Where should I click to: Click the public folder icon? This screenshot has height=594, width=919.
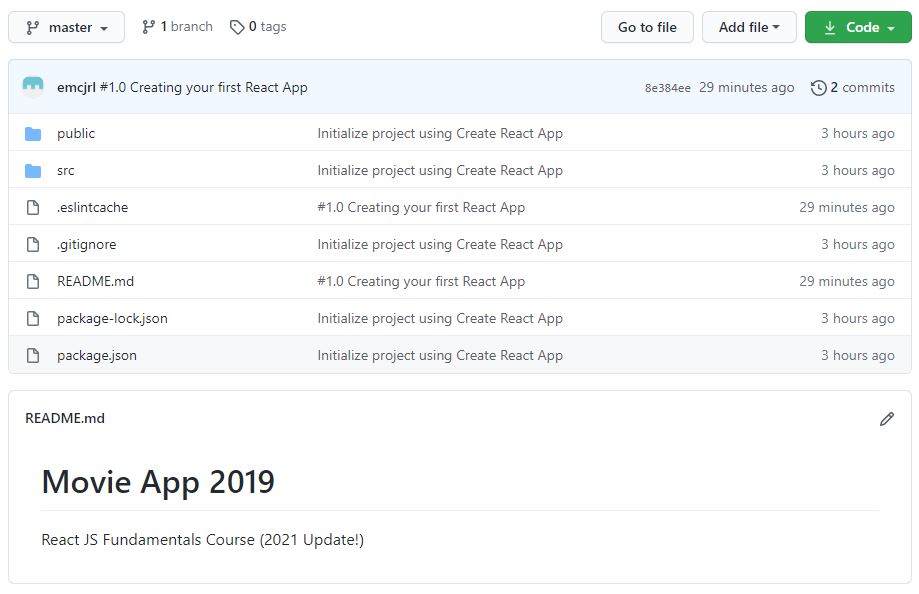click(33, 134)
